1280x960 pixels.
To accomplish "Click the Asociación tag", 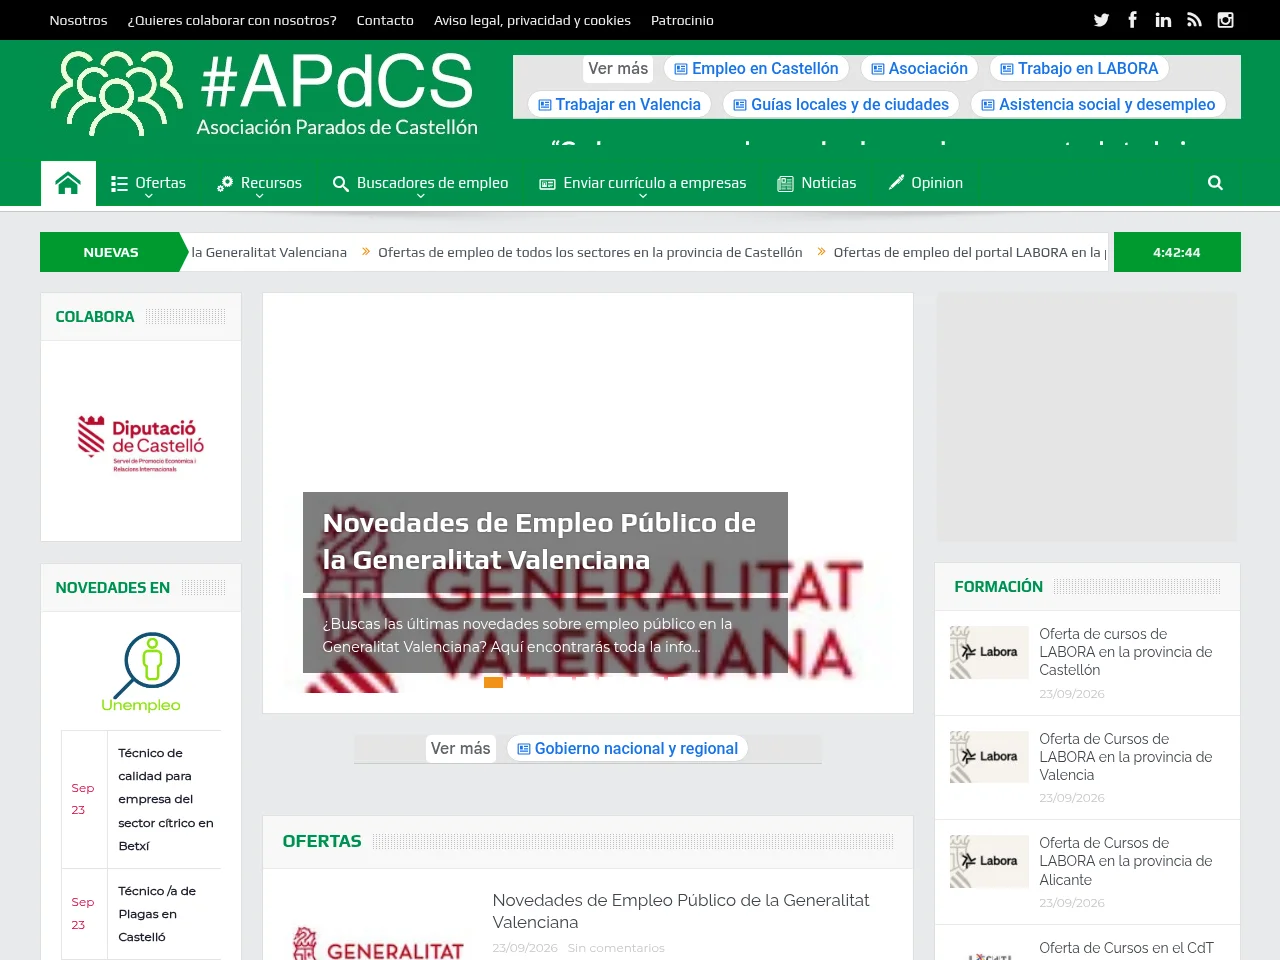I will pyautogui.click(x=919, y=68).
